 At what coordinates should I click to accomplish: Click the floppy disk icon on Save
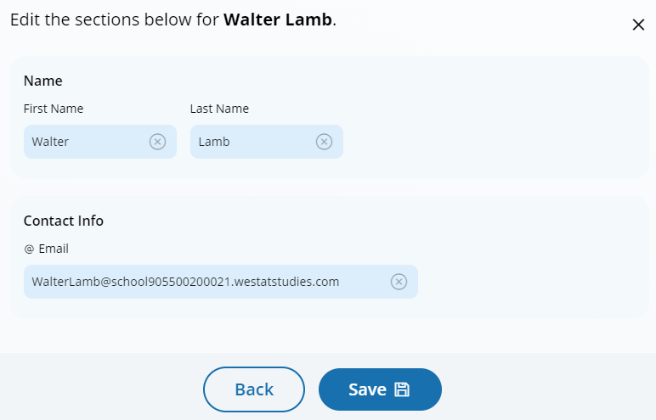[x=402, y=390]
